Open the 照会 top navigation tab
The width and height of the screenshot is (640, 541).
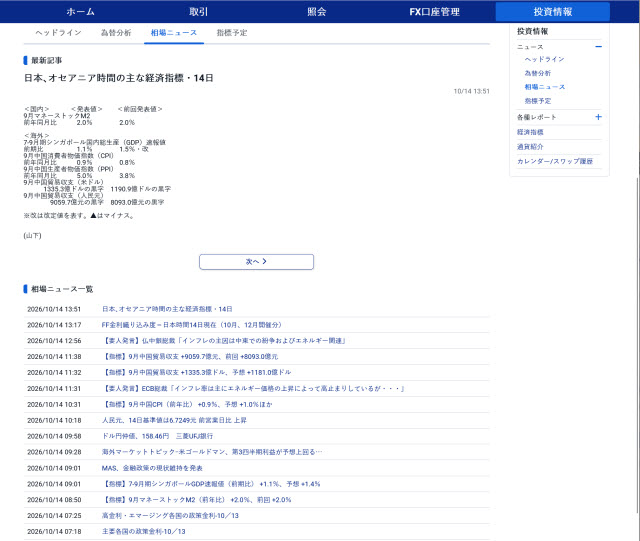coord(317,12)
